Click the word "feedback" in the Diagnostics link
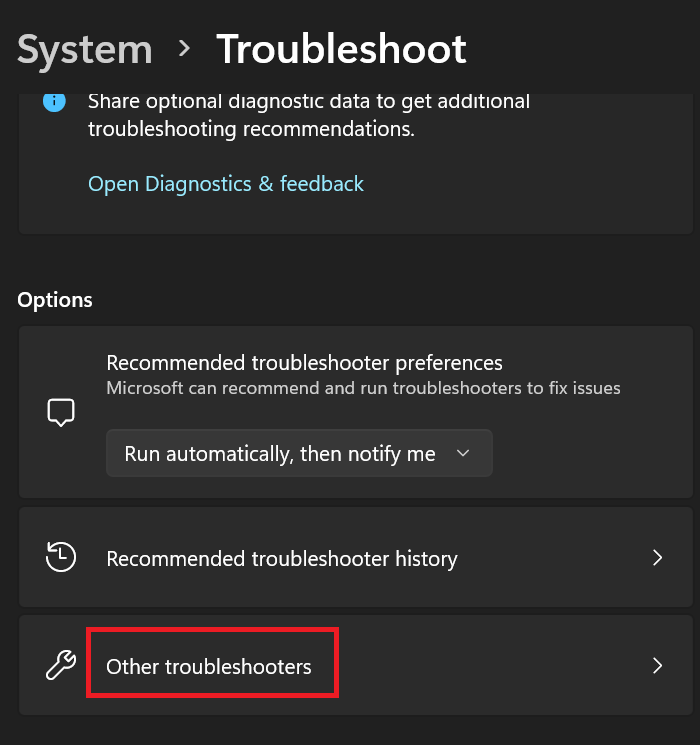700x745 pixels. pyautogui.click(x=322, y=184)
